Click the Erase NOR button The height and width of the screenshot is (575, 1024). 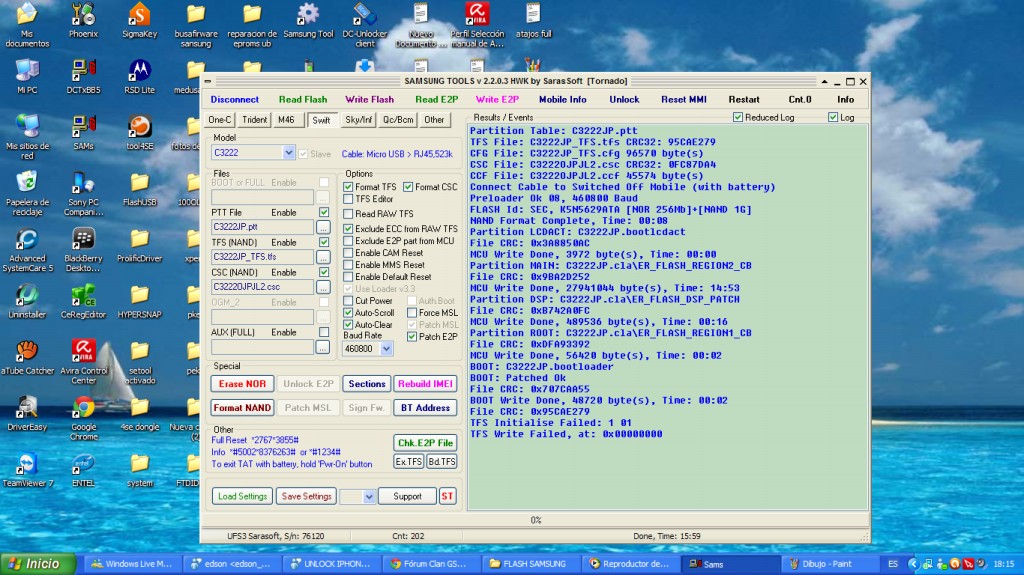[x=242, y=384]
